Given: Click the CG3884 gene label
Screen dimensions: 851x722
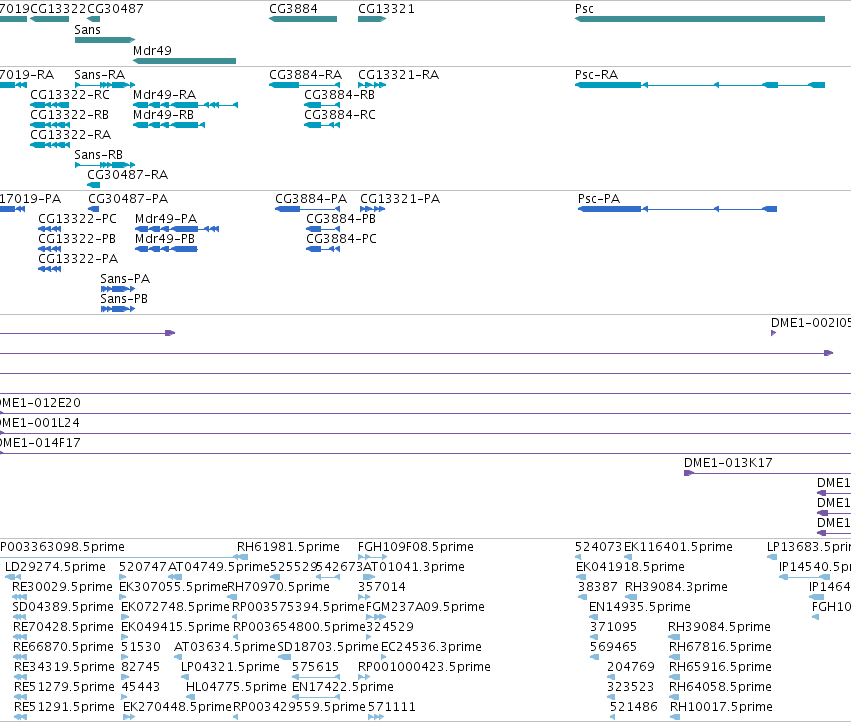Looking at the screenshot, I should tap(293, 9).
